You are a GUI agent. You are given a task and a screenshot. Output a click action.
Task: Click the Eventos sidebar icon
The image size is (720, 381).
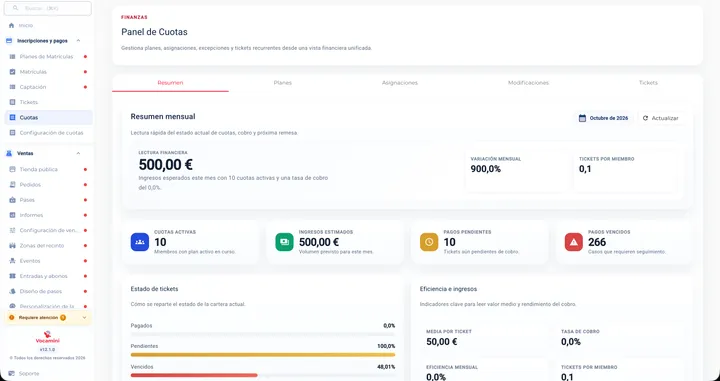point(12,261)
